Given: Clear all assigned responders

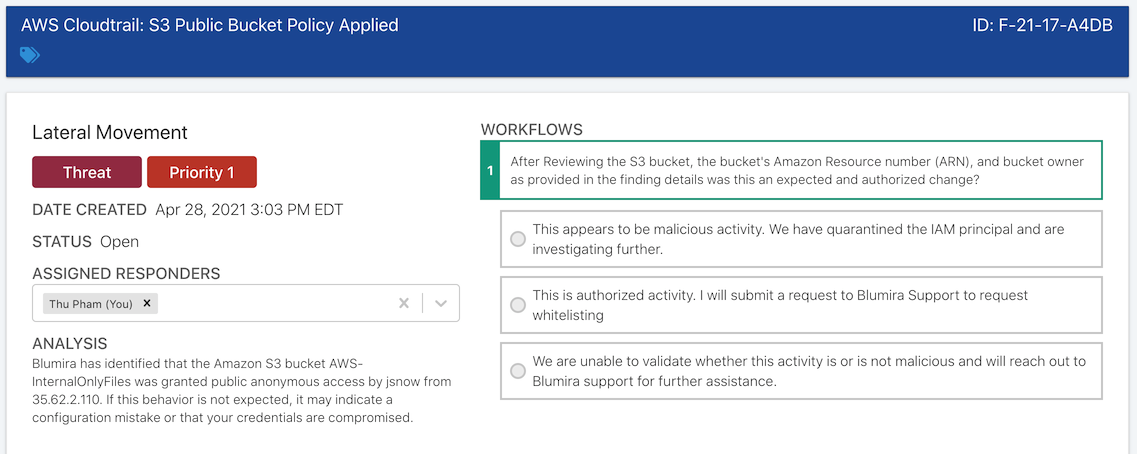Looking at the screenshot, I should (404, 303).
